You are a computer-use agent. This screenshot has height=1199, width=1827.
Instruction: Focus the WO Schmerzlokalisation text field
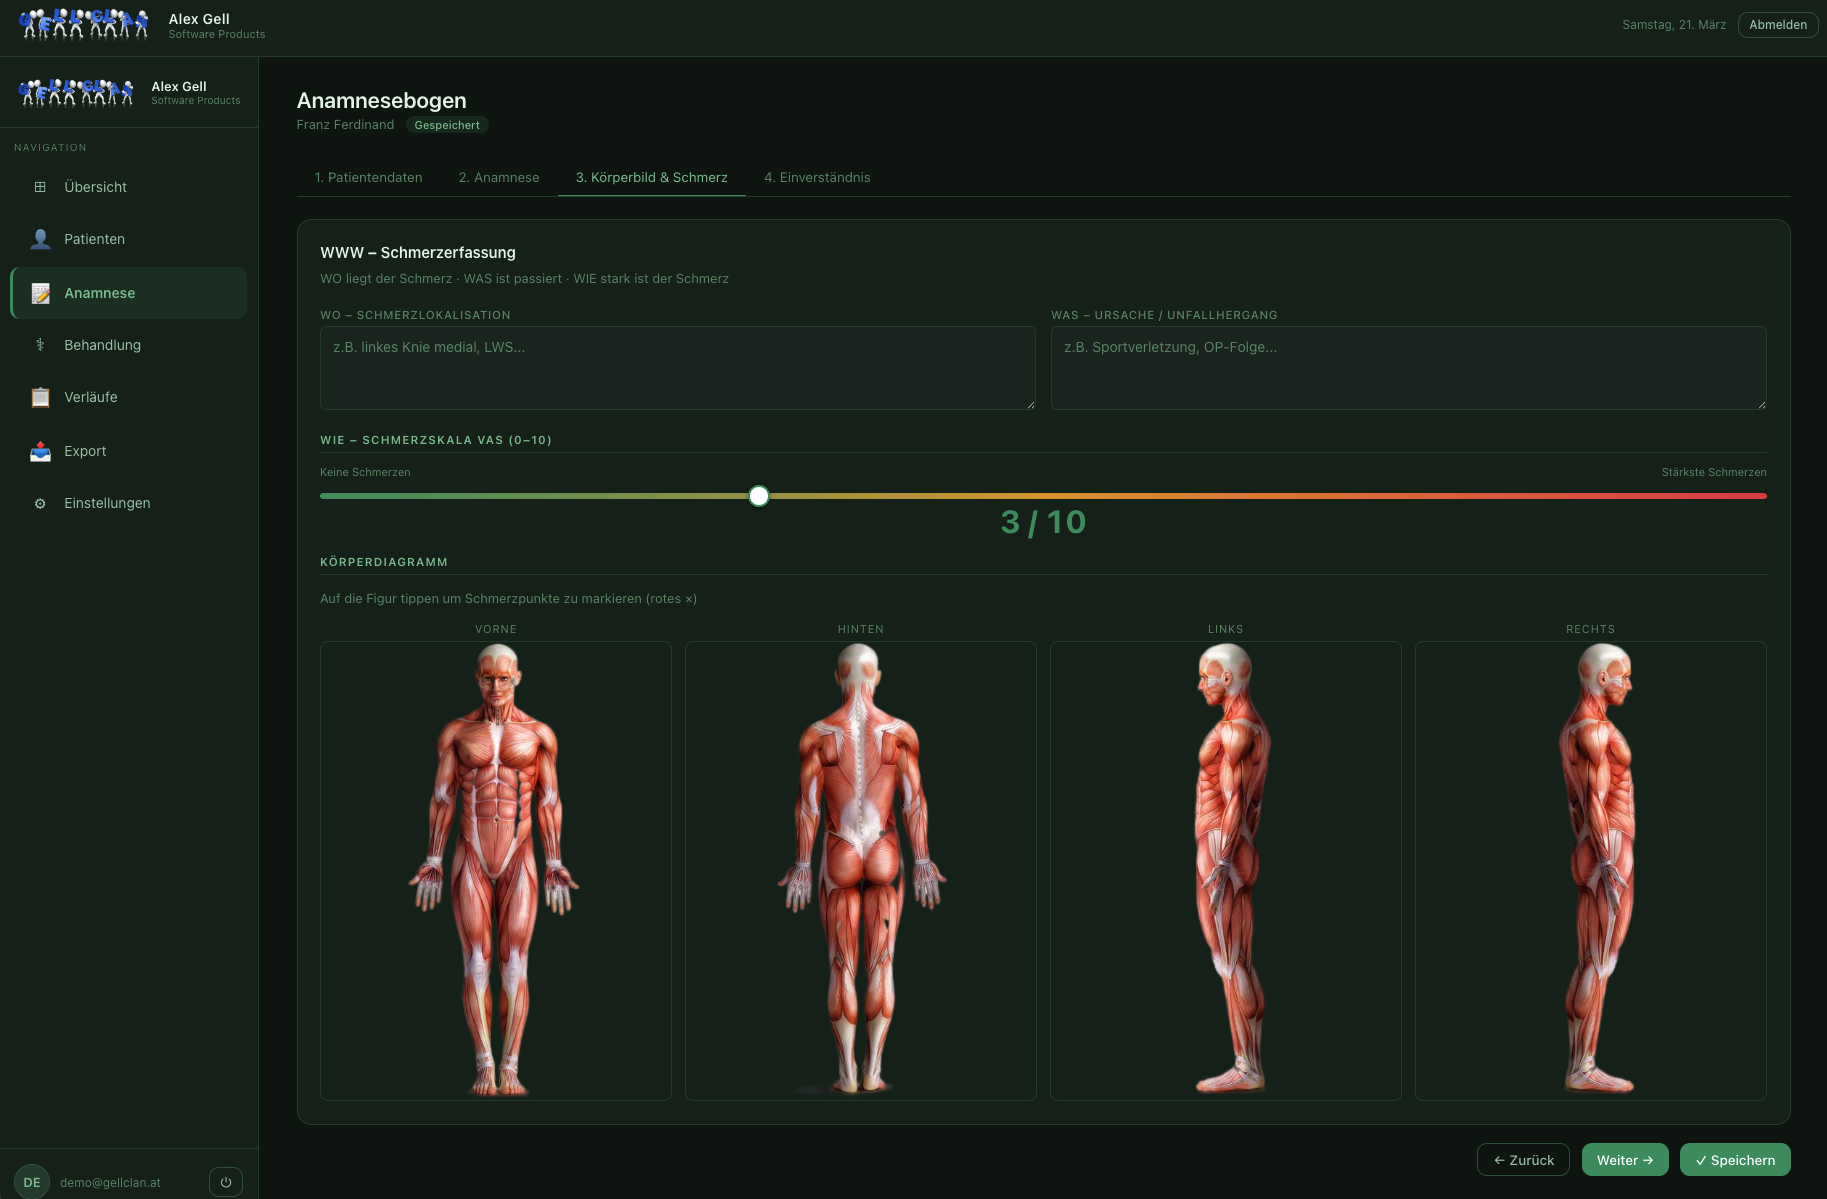tap(677, 368)
